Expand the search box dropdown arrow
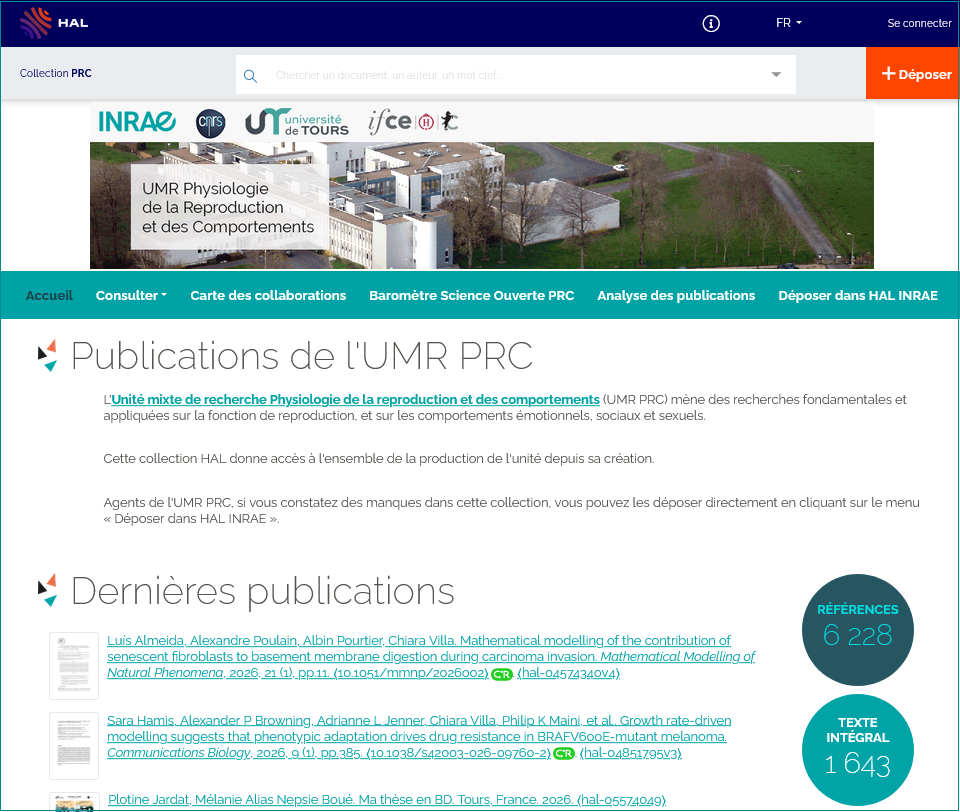This screenshot has height=812, width=960. tap(776, 75)
